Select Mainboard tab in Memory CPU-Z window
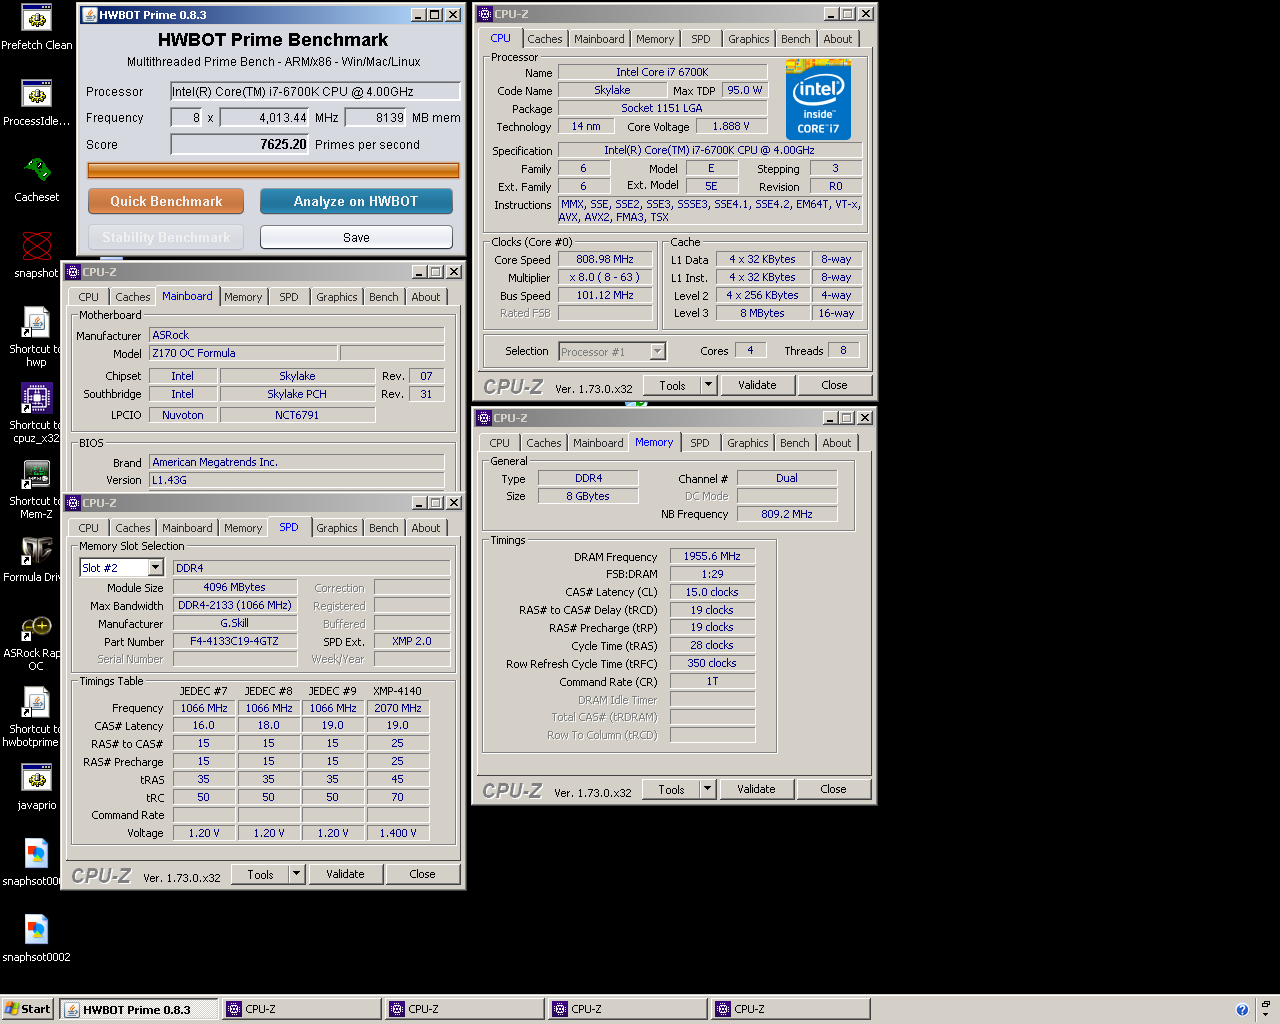The width and height of the screenshot is (1280, 1024). pos(598,443)
